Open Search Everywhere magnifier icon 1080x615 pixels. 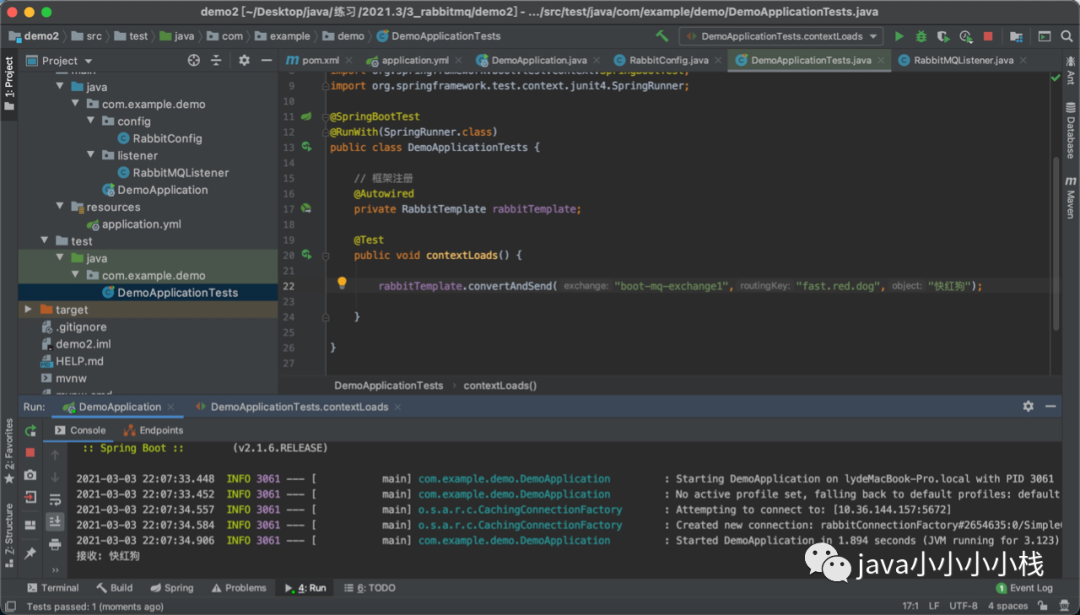tap(1067, 36)
